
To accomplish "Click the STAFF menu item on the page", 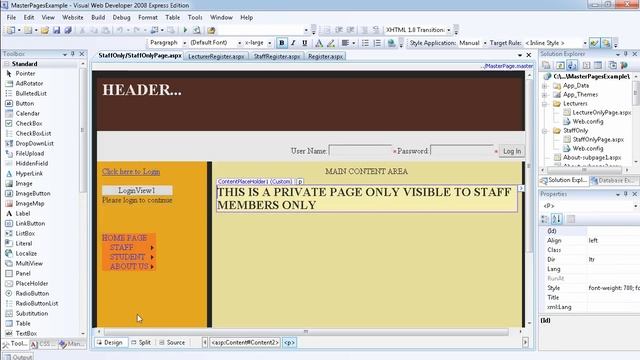I will click(x=122, y=248).
